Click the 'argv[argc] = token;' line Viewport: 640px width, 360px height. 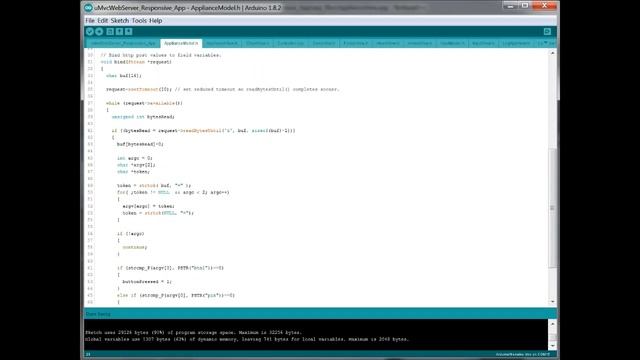149,206
